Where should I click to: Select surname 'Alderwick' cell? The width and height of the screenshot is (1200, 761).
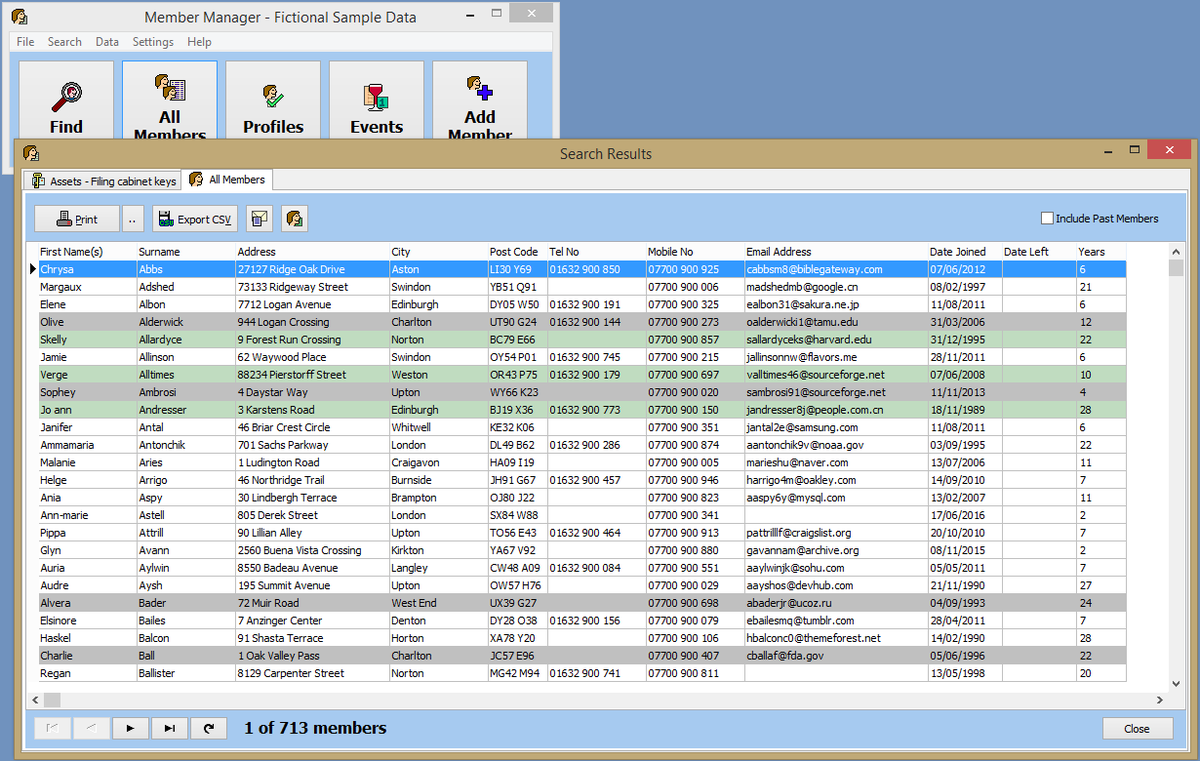coord(185,322)
